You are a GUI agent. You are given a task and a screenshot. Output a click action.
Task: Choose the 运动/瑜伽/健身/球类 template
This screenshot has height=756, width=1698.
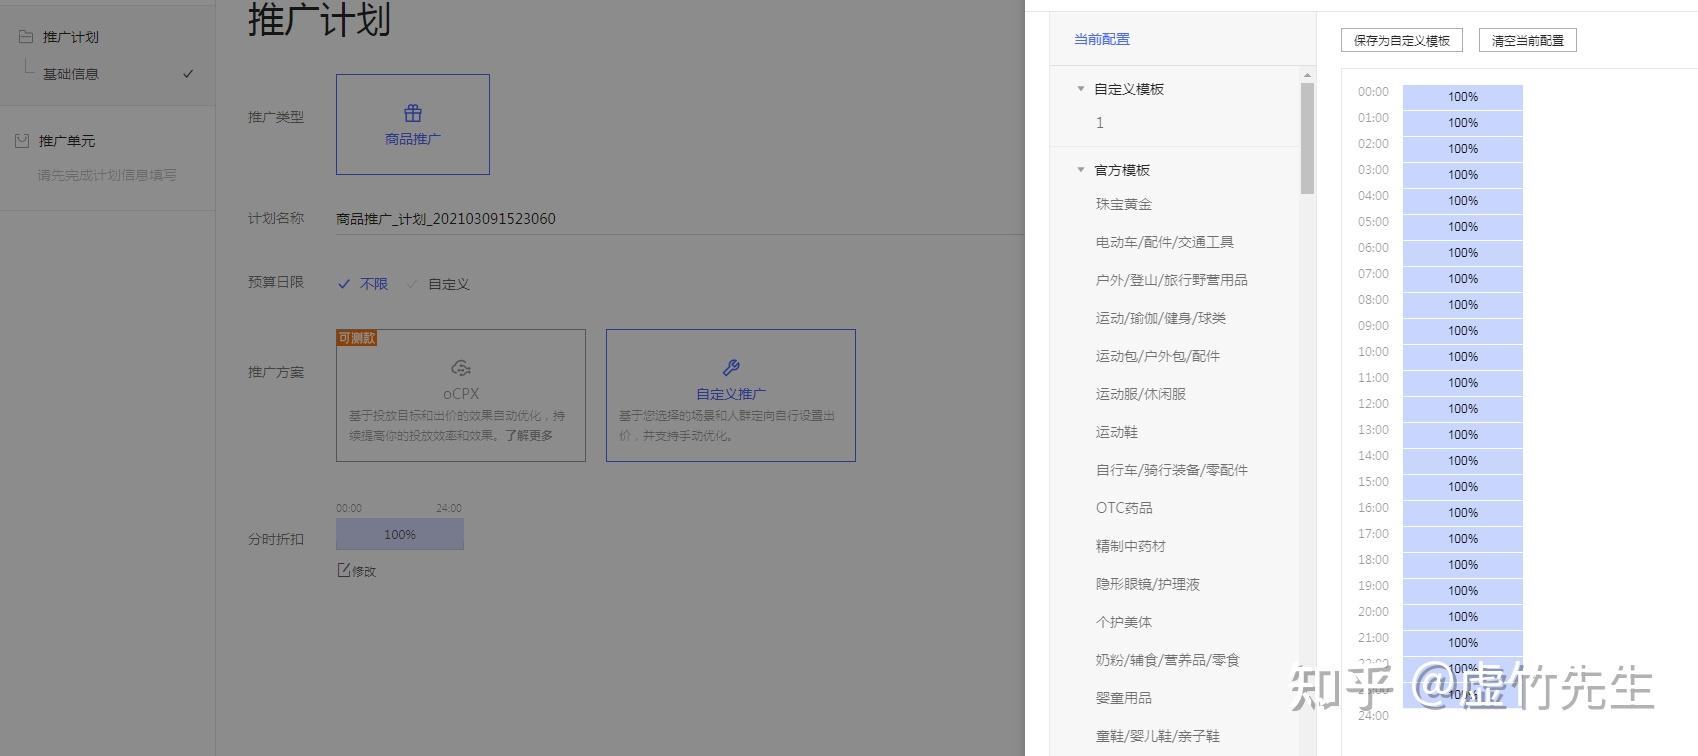coord(1161,318)
